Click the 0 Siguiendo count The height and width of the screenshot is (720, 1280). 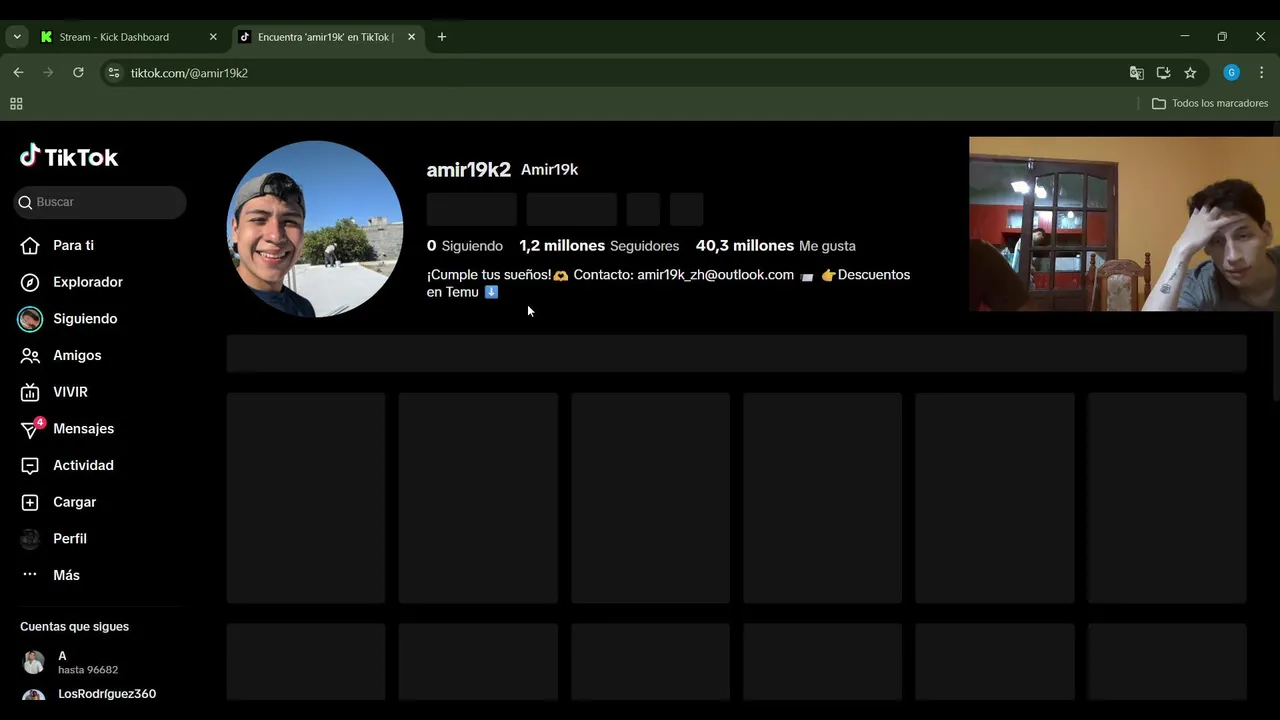(x=465, y=246)
